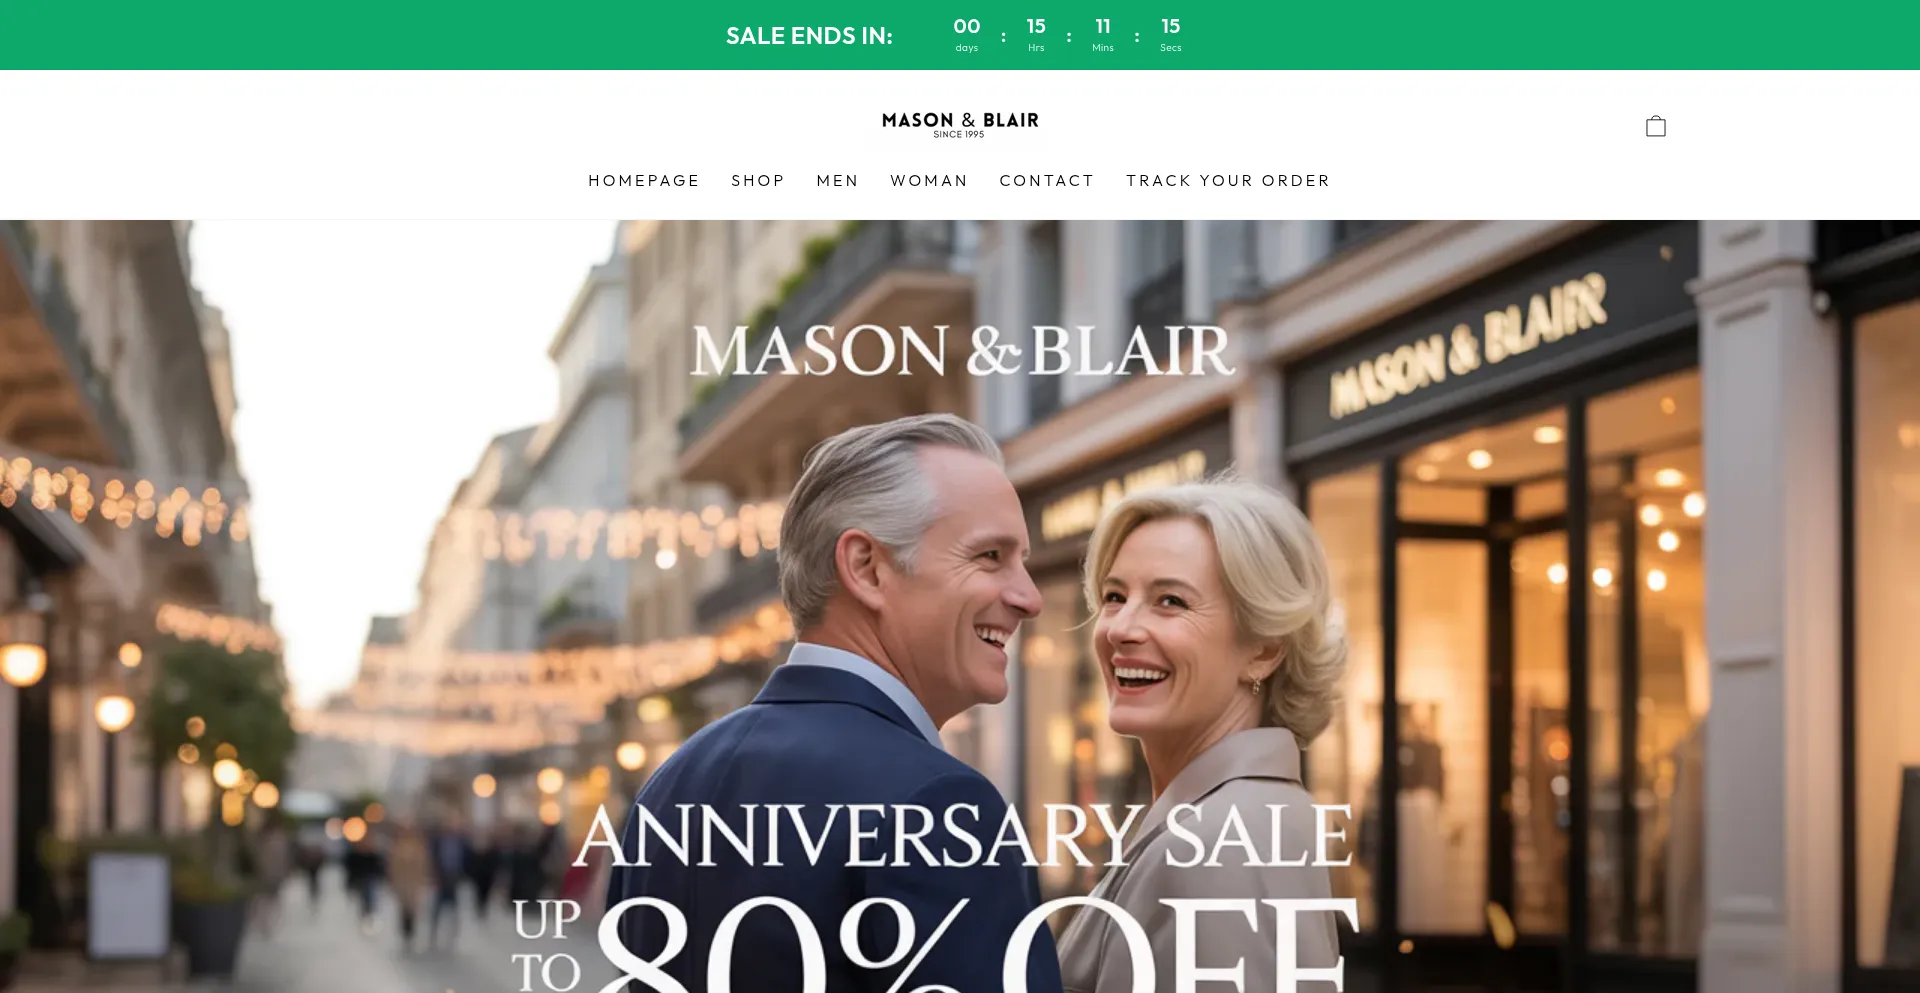Click the countdown seconds value
The height and width of the screenshot is (993, 1920).
tap(1171, 27)
